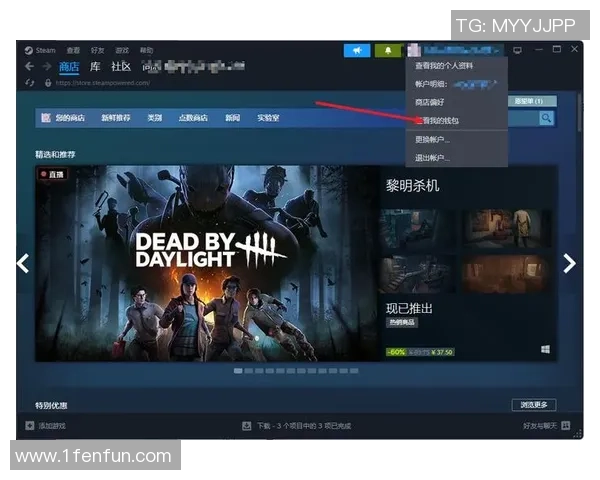View the top-right 黎明杀机 screenshot thumbnail

coord(507,229)
